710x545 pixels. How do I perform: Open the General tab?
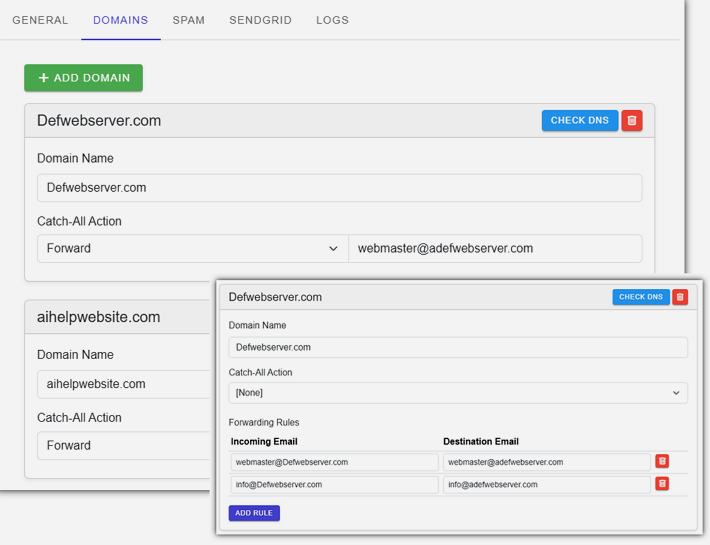click(40, 20)
